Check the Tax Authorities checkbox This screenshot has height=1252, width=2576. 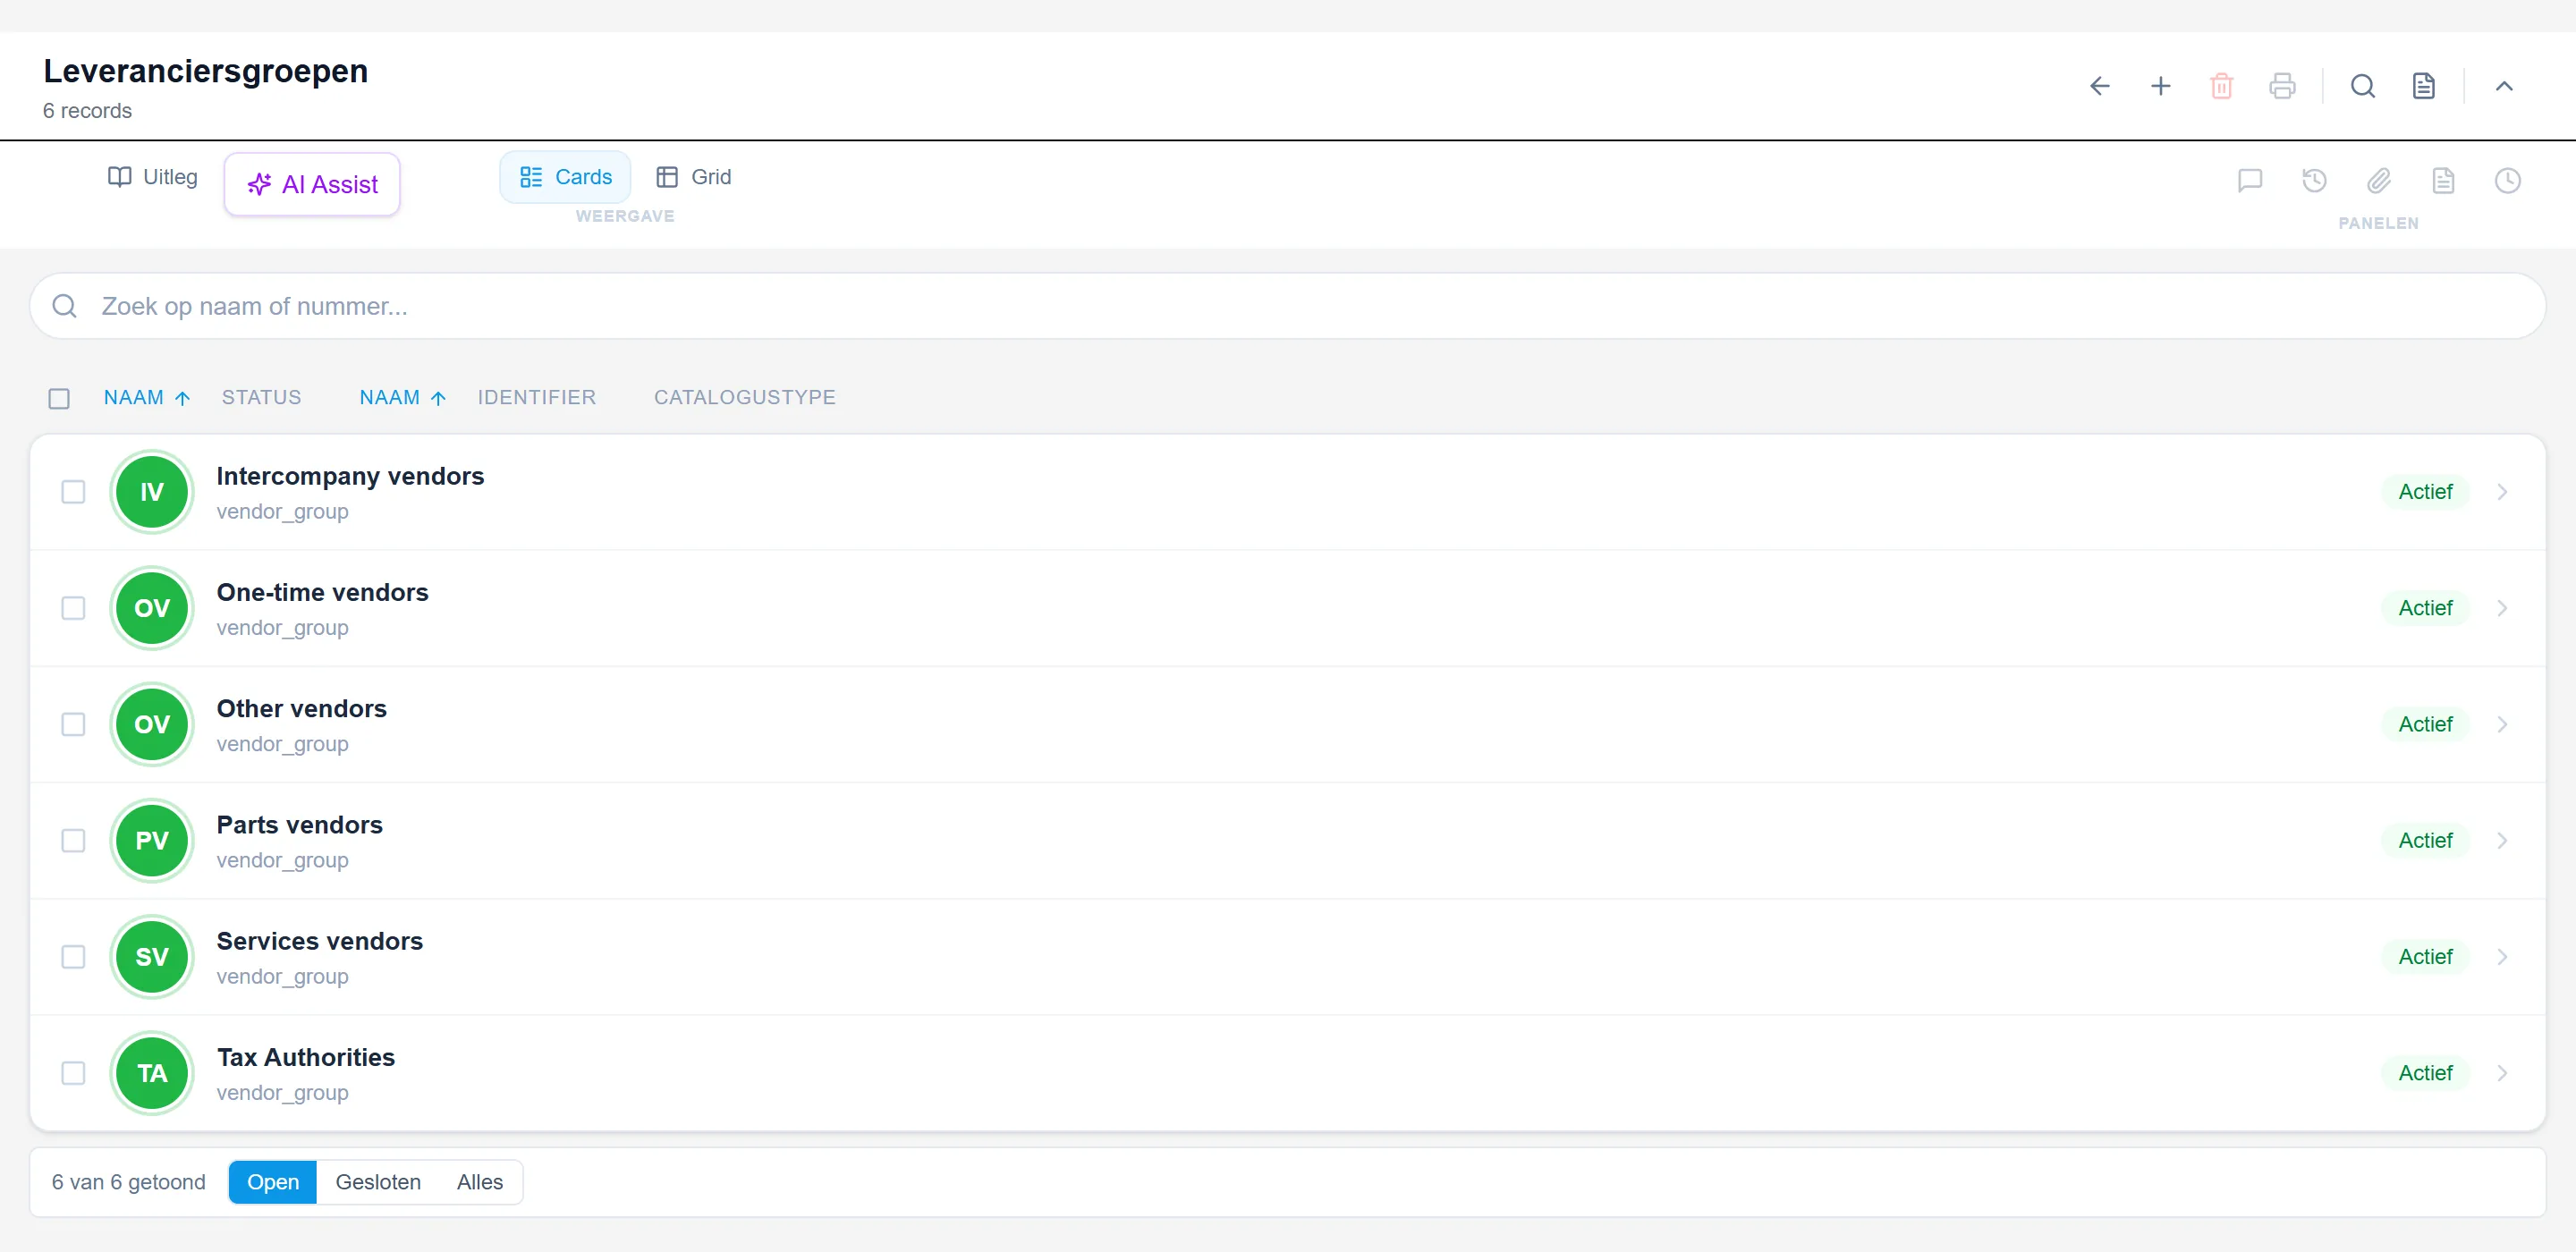[73, 1073]
